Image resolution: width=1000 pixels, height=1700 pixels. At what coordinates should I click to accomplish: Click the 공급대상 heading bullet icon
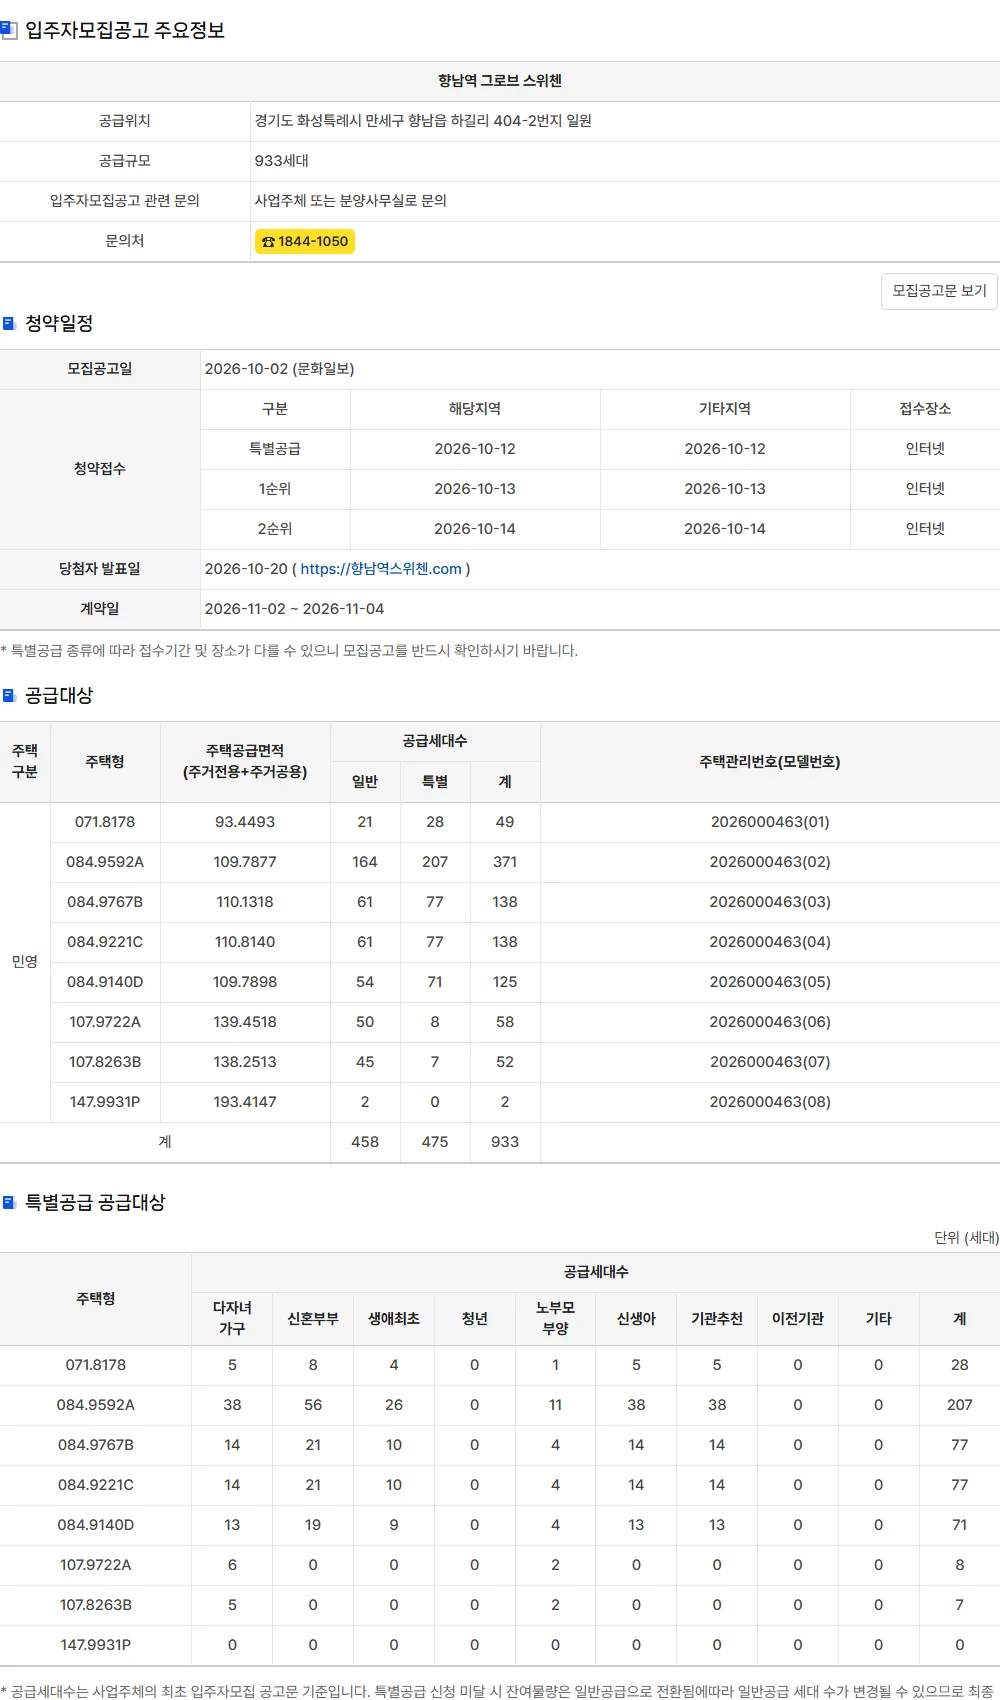click(9, 695)
